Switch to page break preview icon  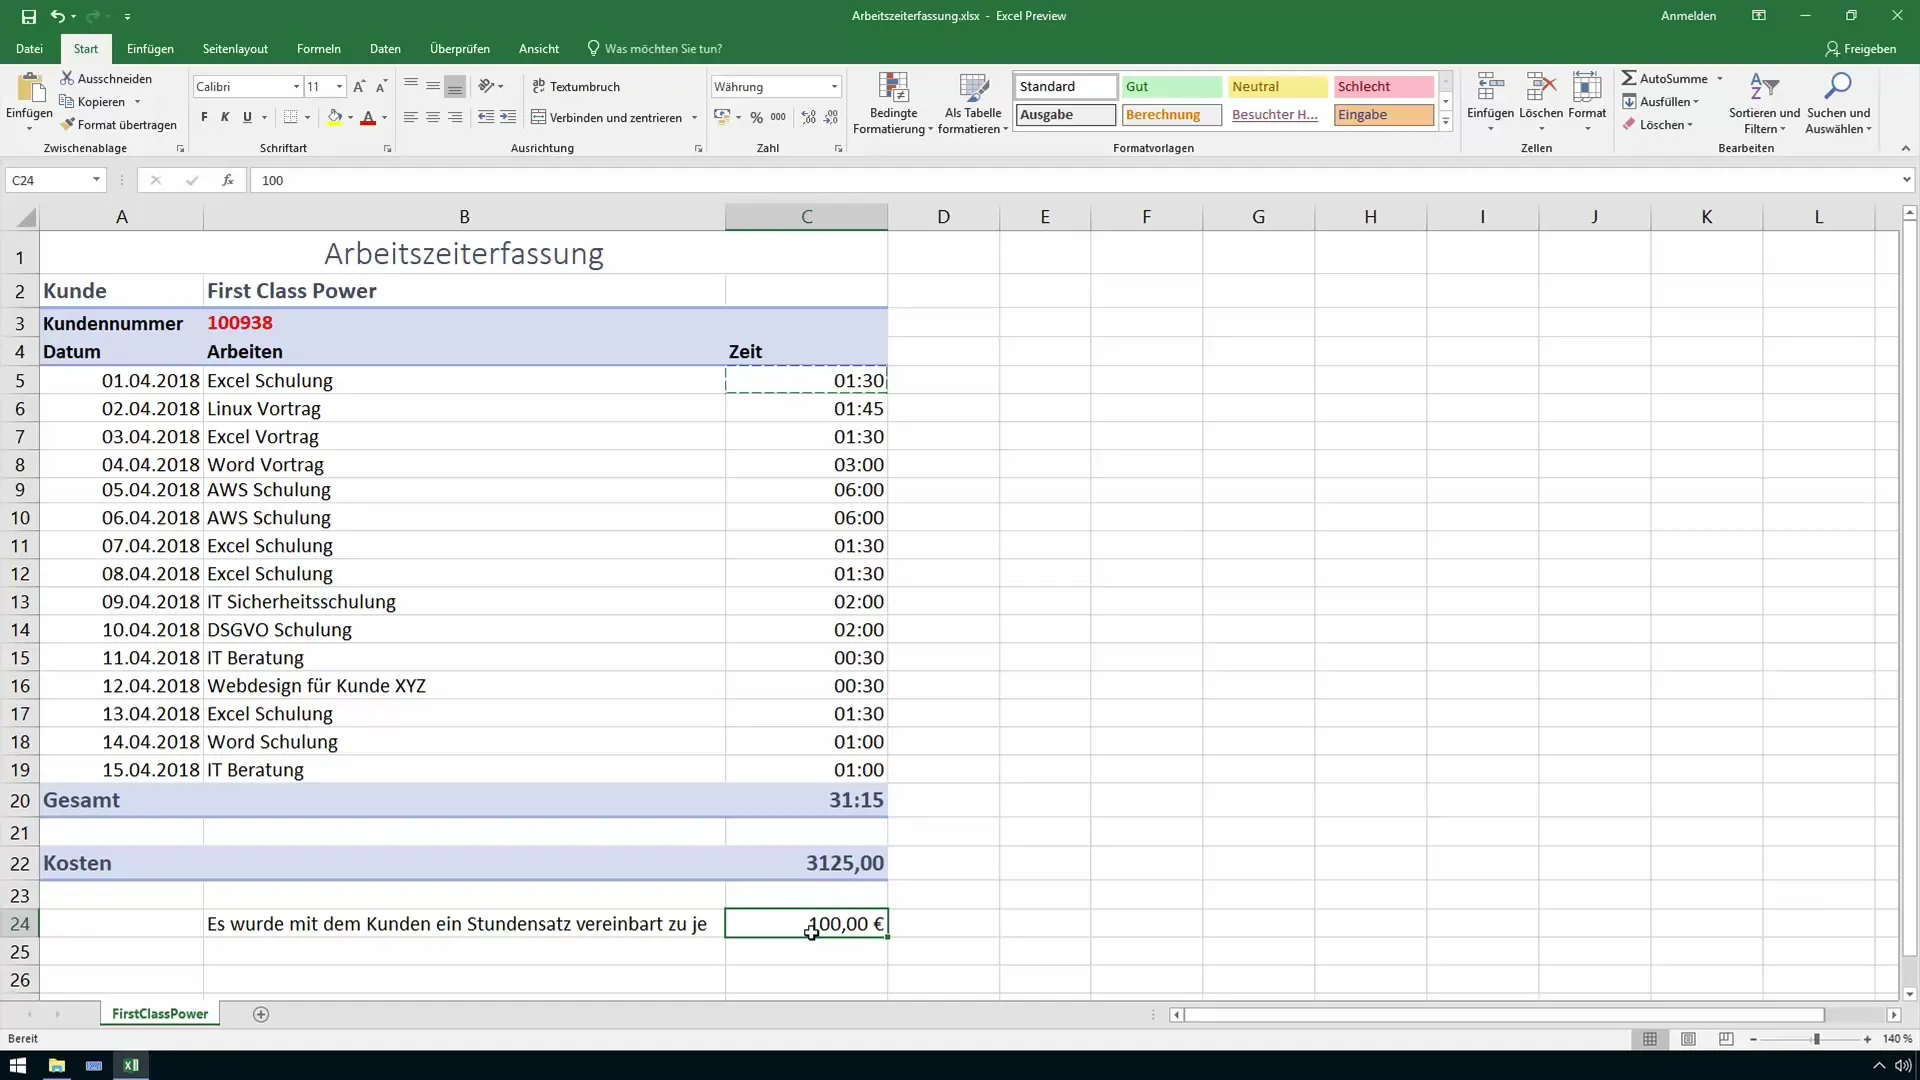1726,1039
